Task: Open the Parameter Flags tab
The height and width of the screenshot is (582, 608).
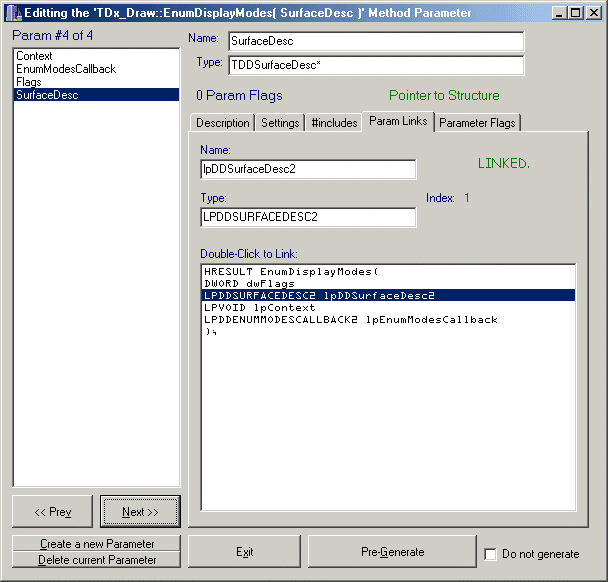Action: click(478, 123)
